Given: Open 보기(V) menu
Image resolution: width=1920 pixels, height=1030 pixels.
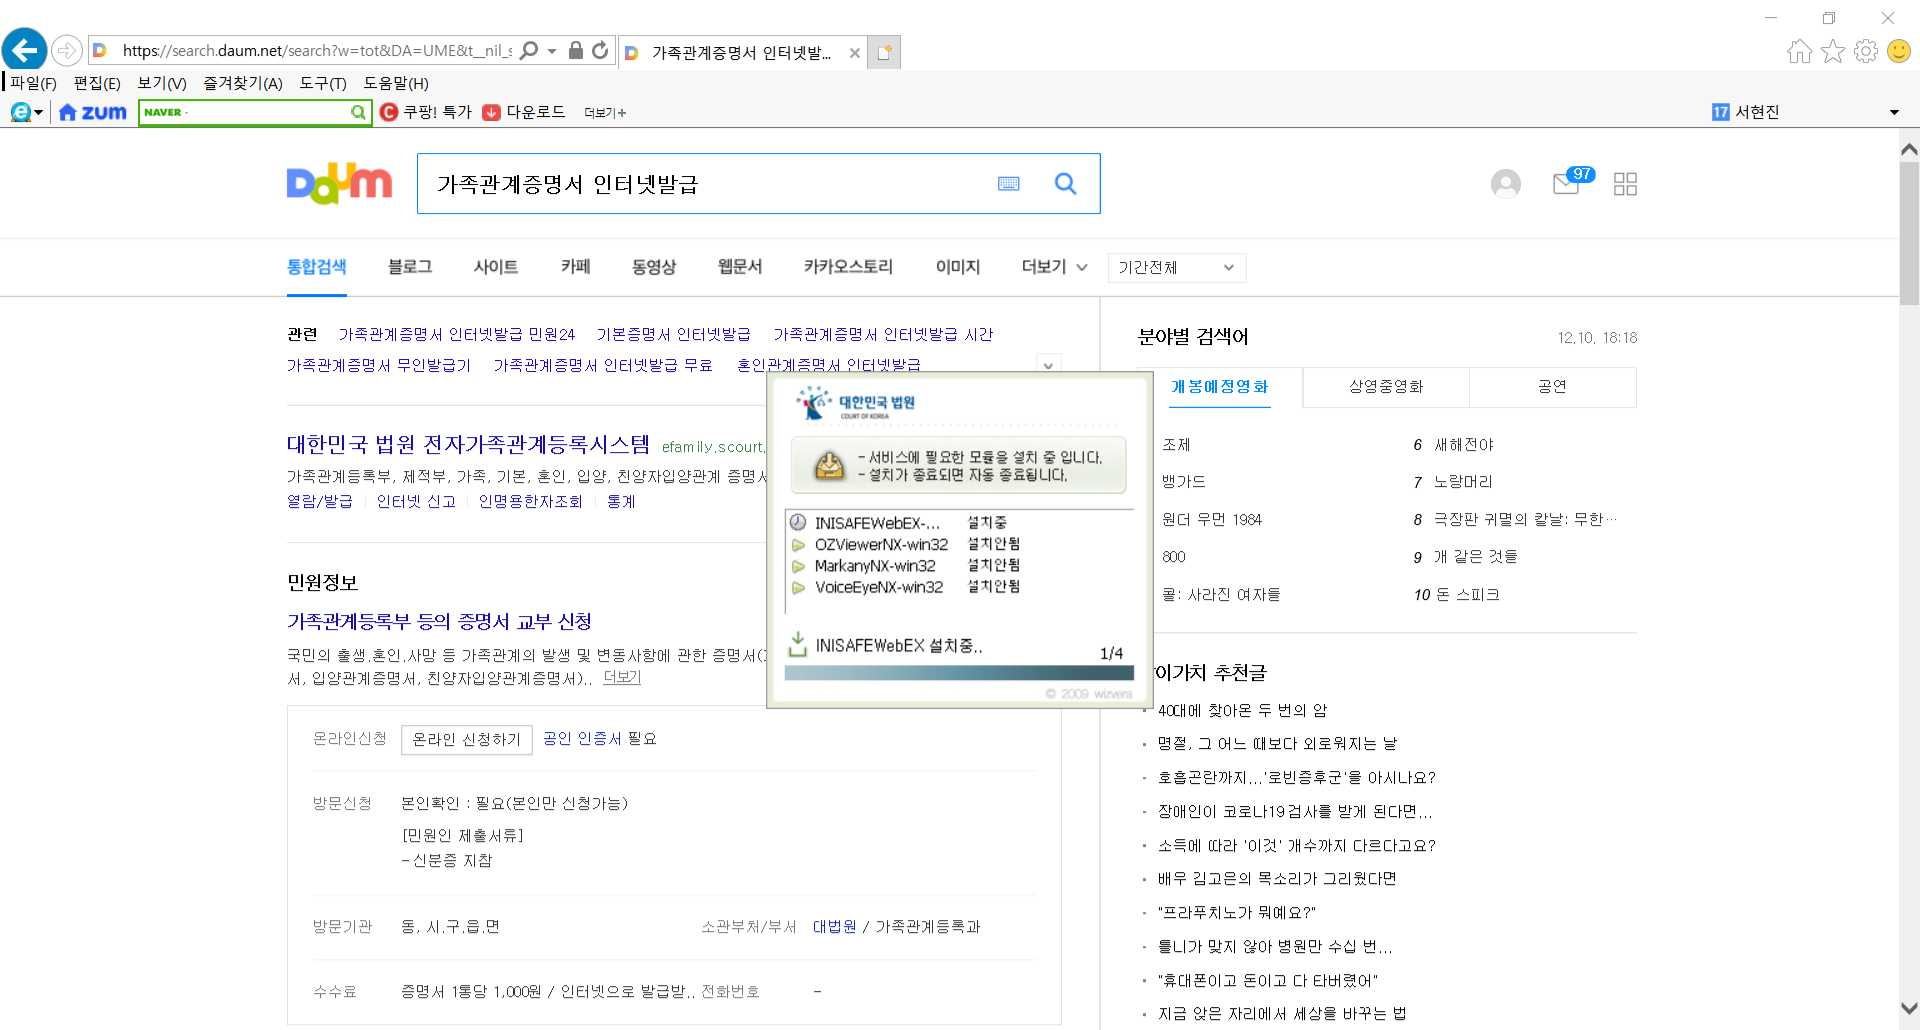Looking at the screenshot, I should pos(162,83).
